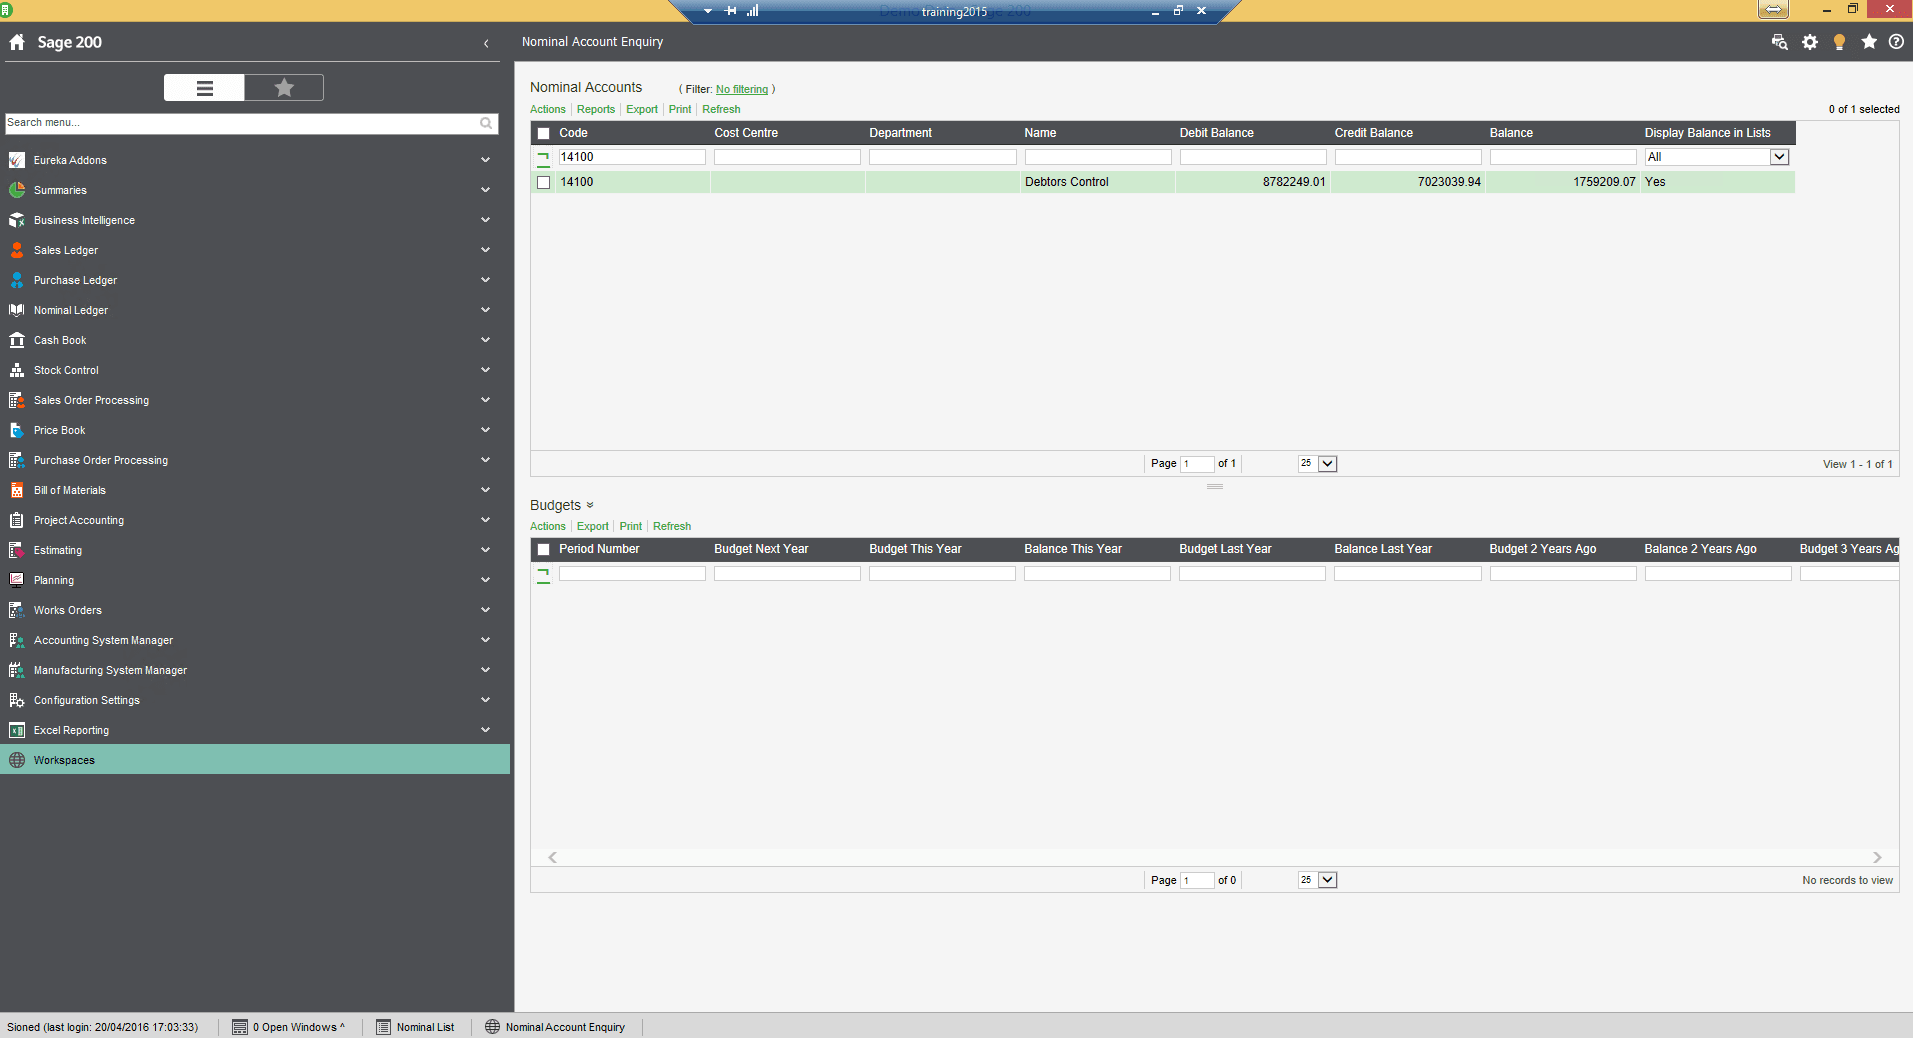Click the 0 Open Windows status bar item
The height and width of the screenshot is (1038, 1913).
tap(288, 1027)
